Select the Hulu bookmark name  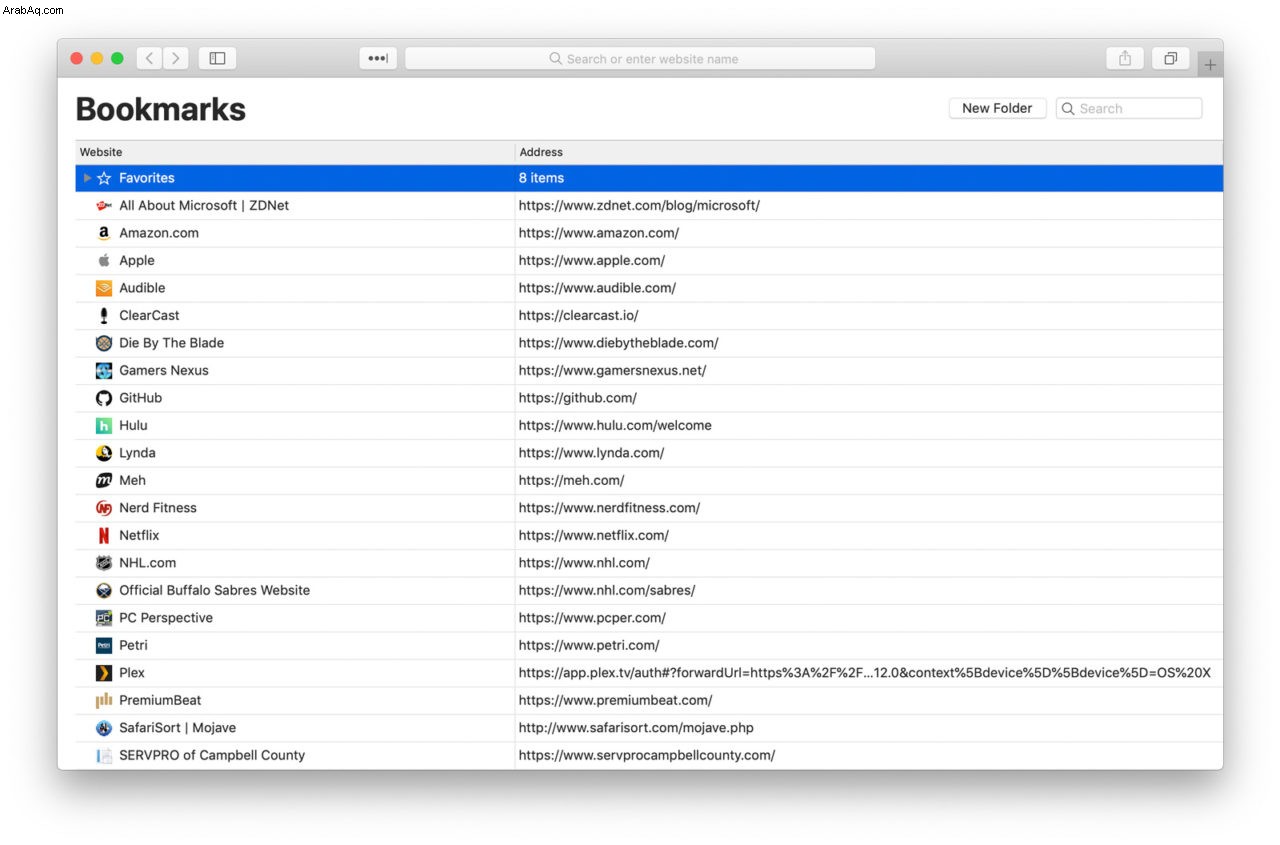point(133,426)
